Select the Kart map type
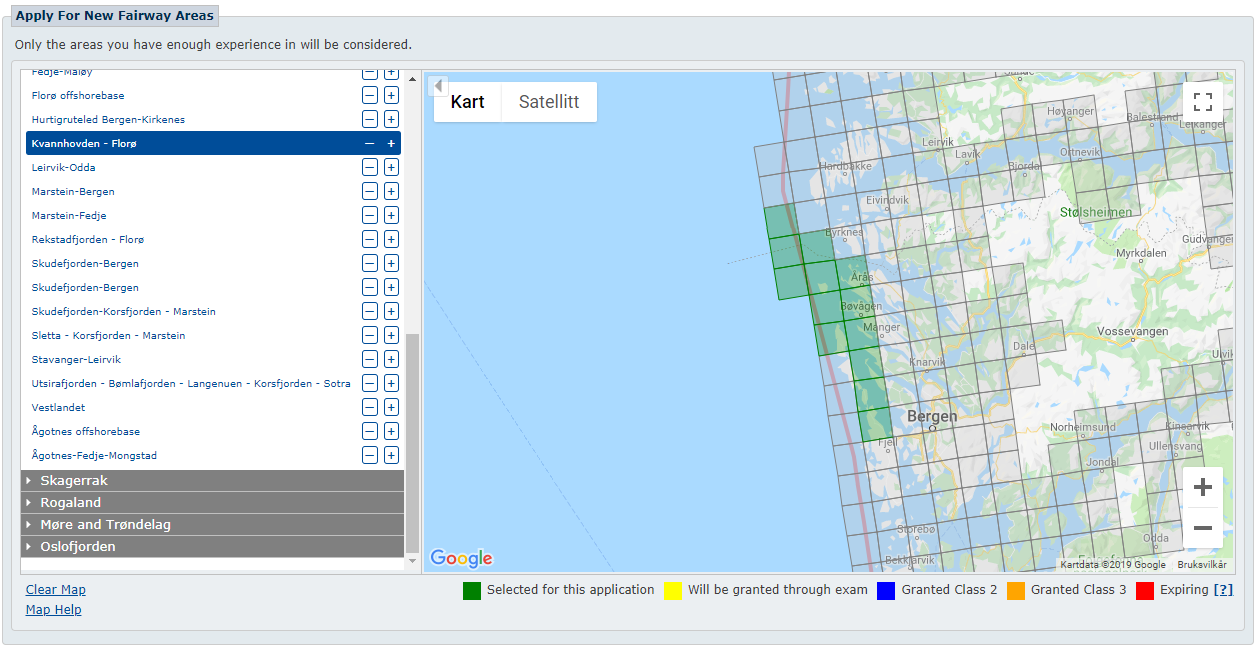Screen dimensions: 1258x647 click(467, 102)
